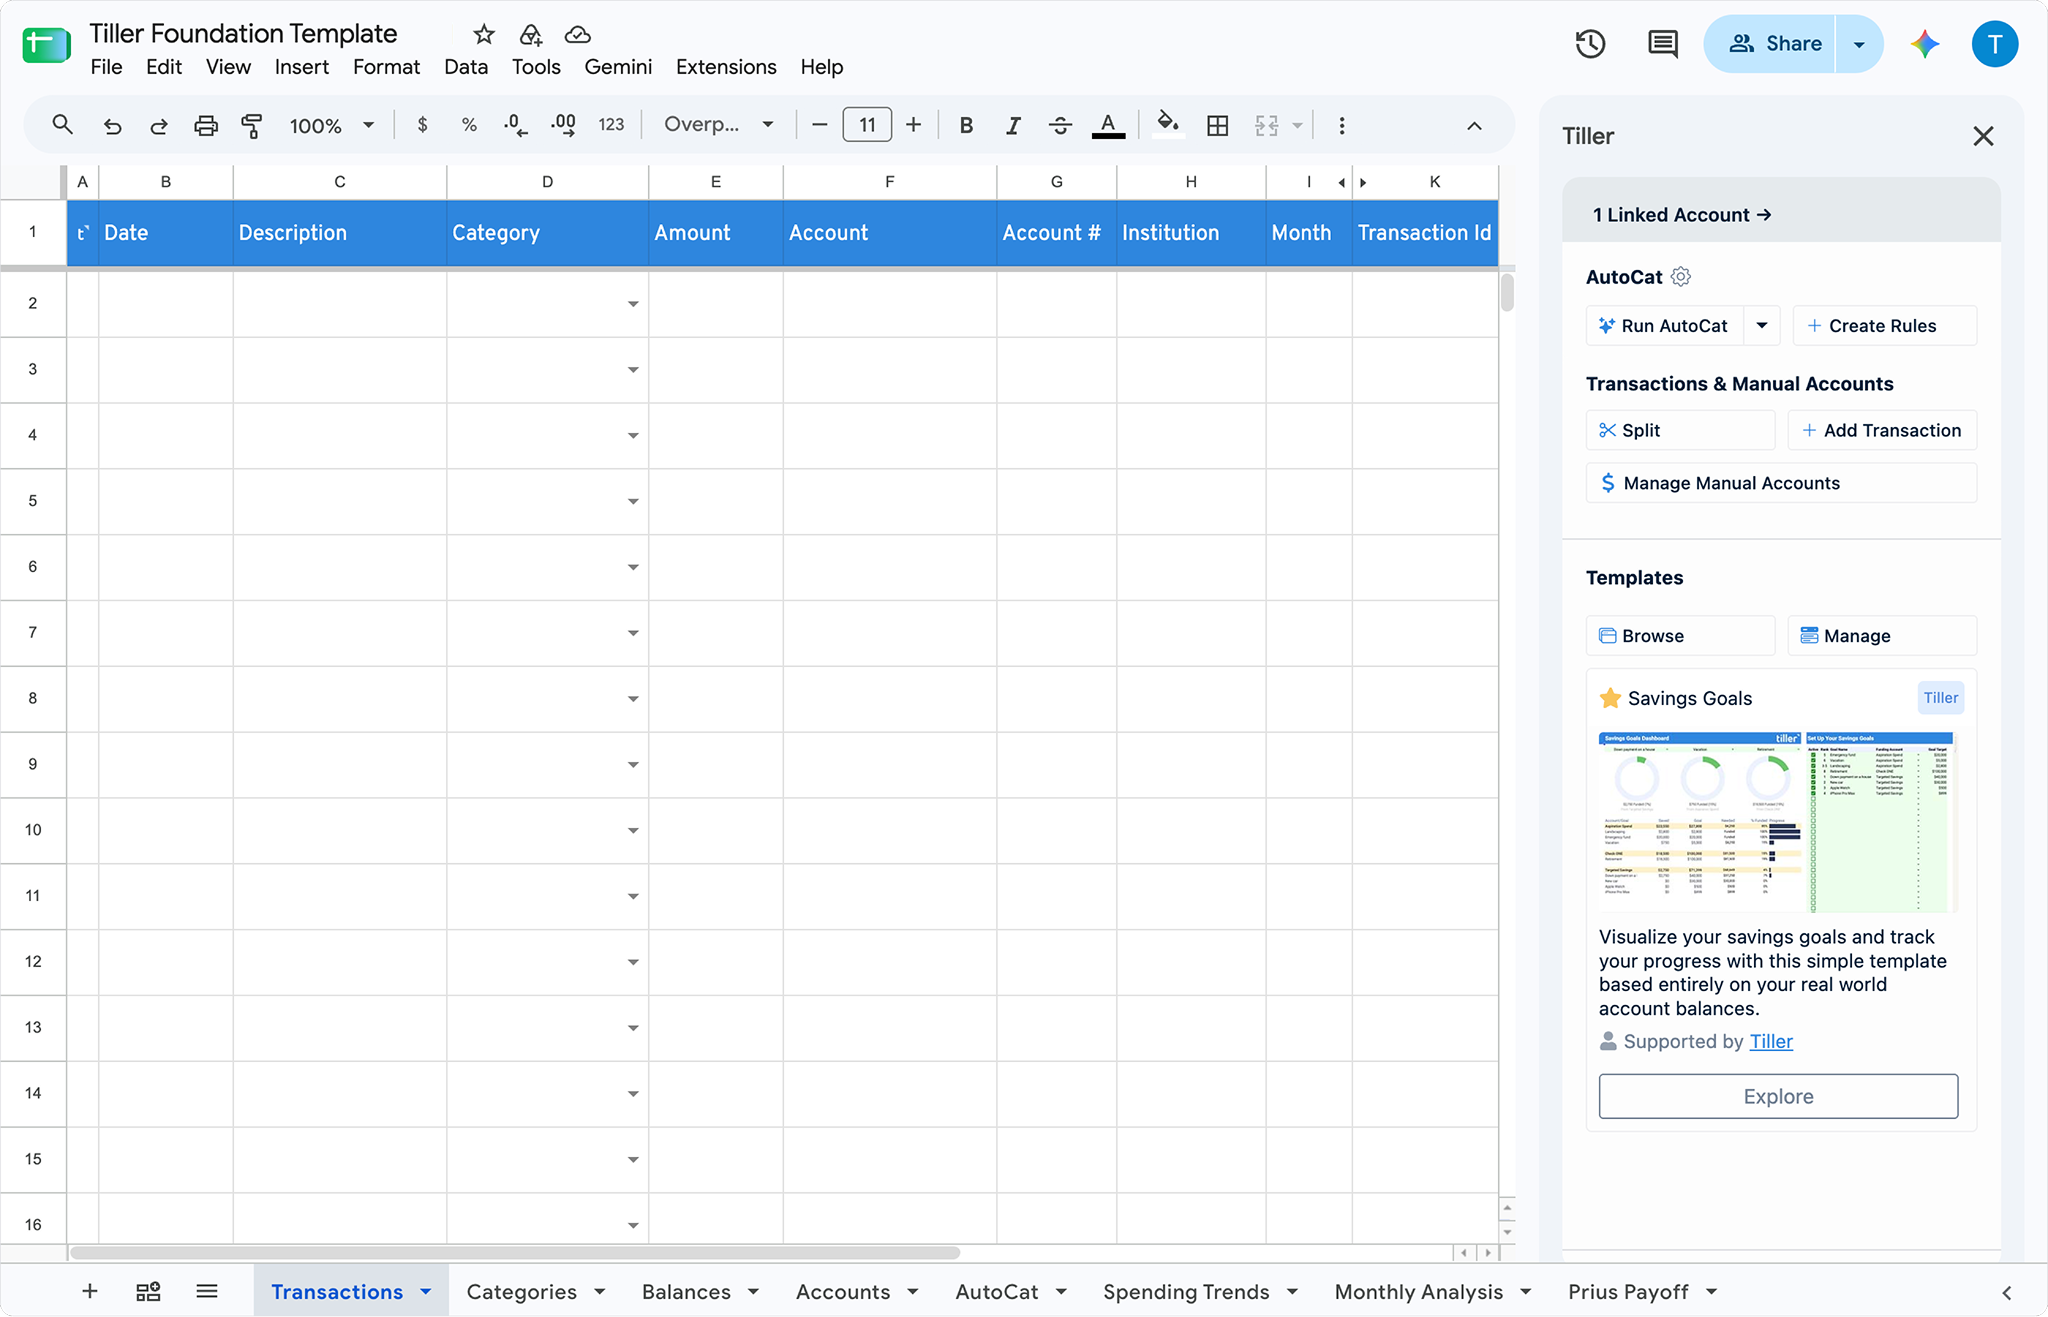
Task: Open AutoCat settings gear
Action: (1681, 277)
